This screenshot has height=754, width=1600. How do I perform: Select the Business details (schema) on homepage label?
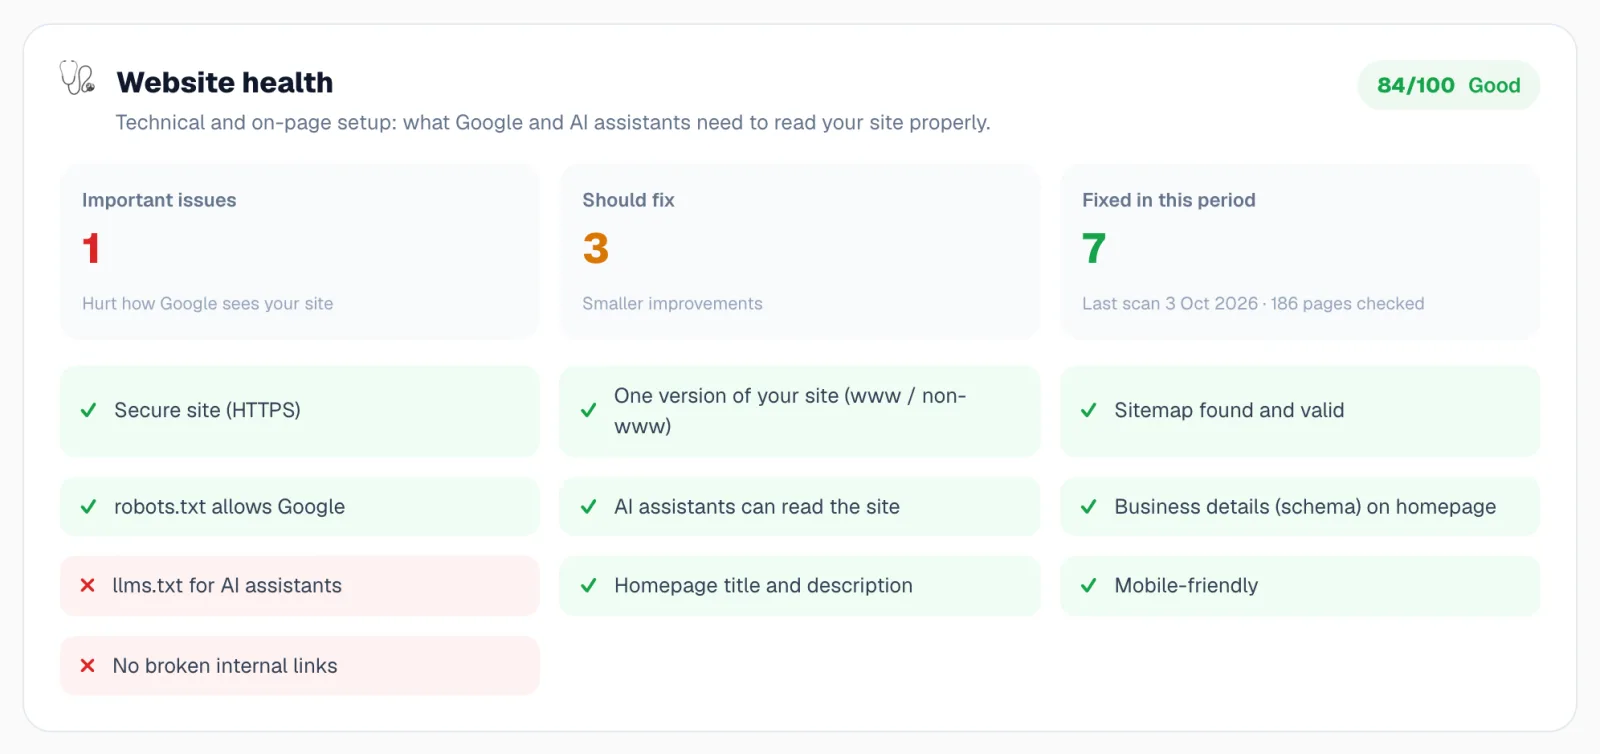(x=1305, y=507)
